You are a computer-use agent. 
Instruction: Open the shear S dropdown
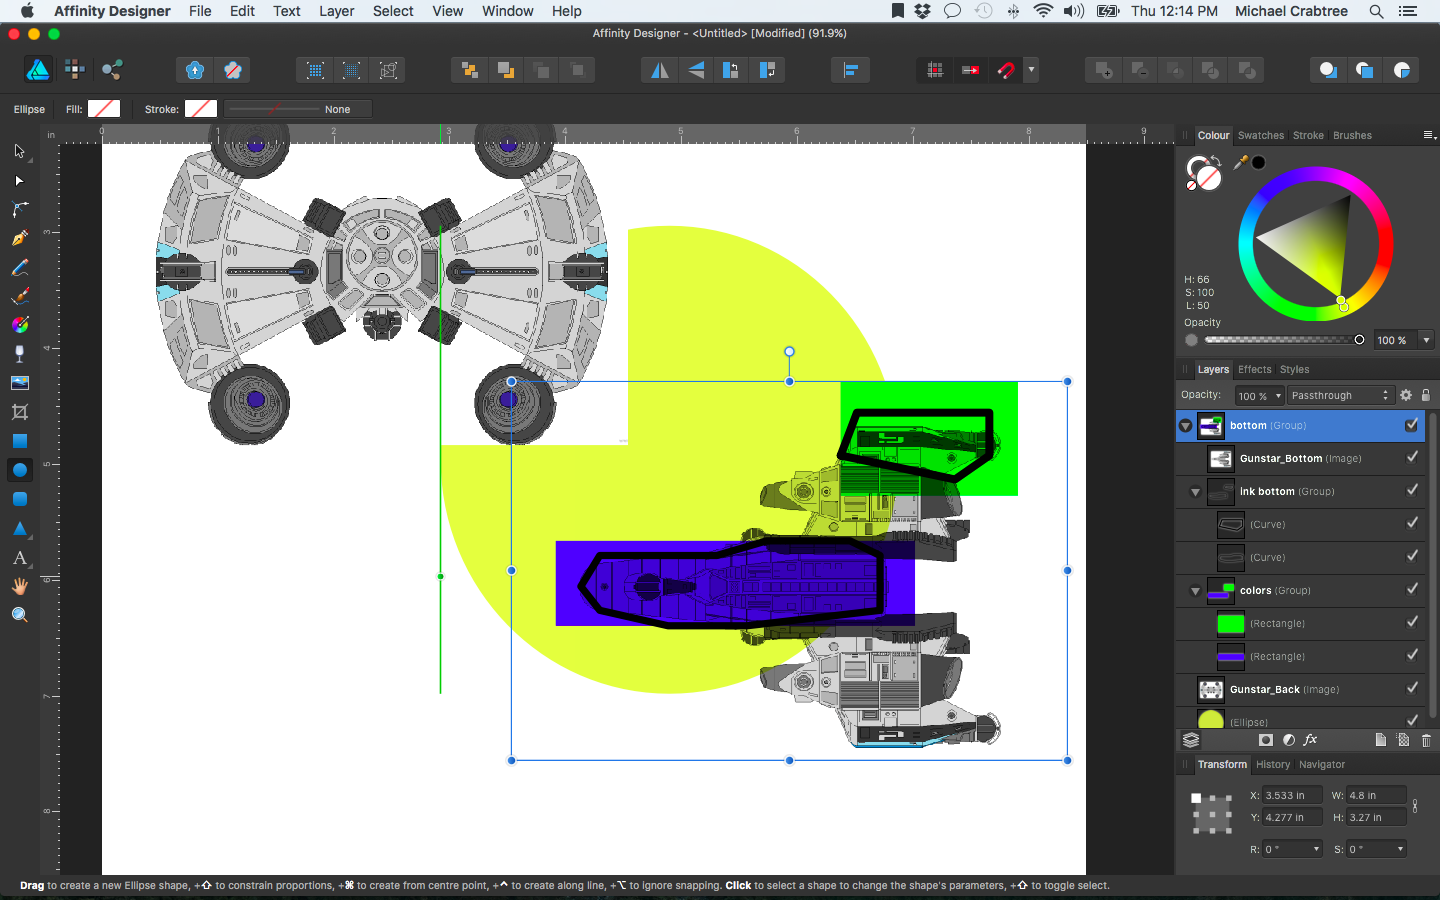pos(1400,849)
